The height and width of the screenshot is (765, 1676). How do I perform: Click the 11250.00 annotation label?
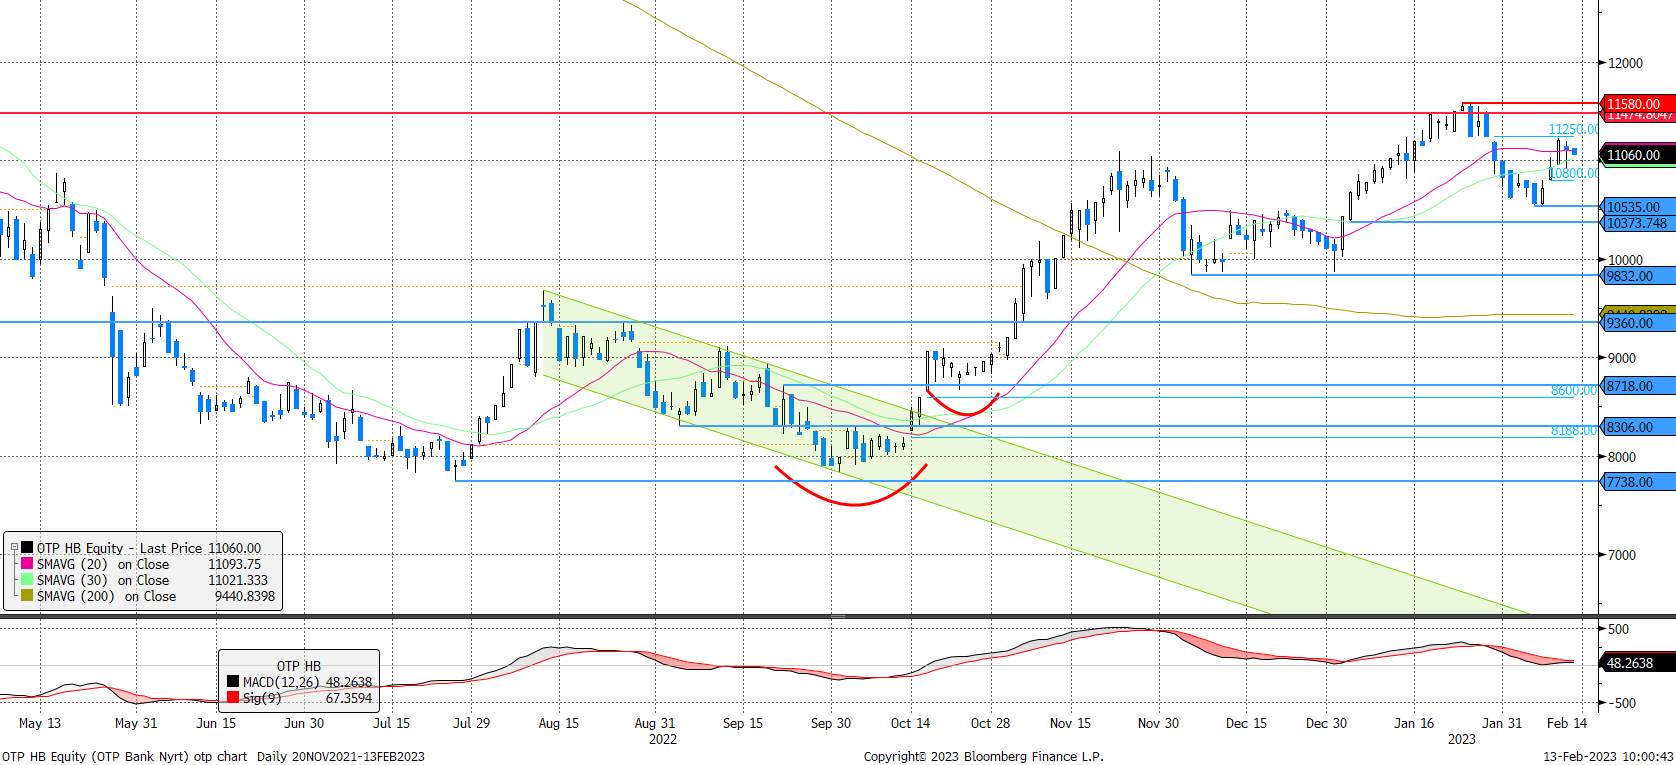coord(1573,129)
